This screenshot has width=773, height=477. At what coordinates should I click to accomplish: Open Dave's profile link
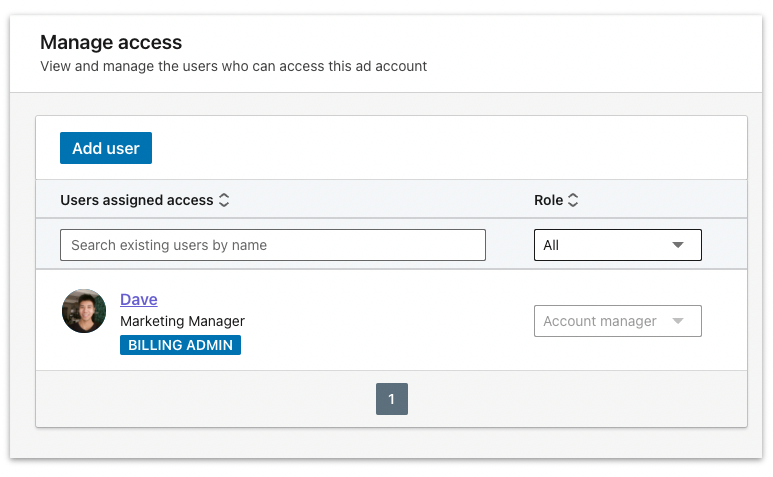[138, 299]
